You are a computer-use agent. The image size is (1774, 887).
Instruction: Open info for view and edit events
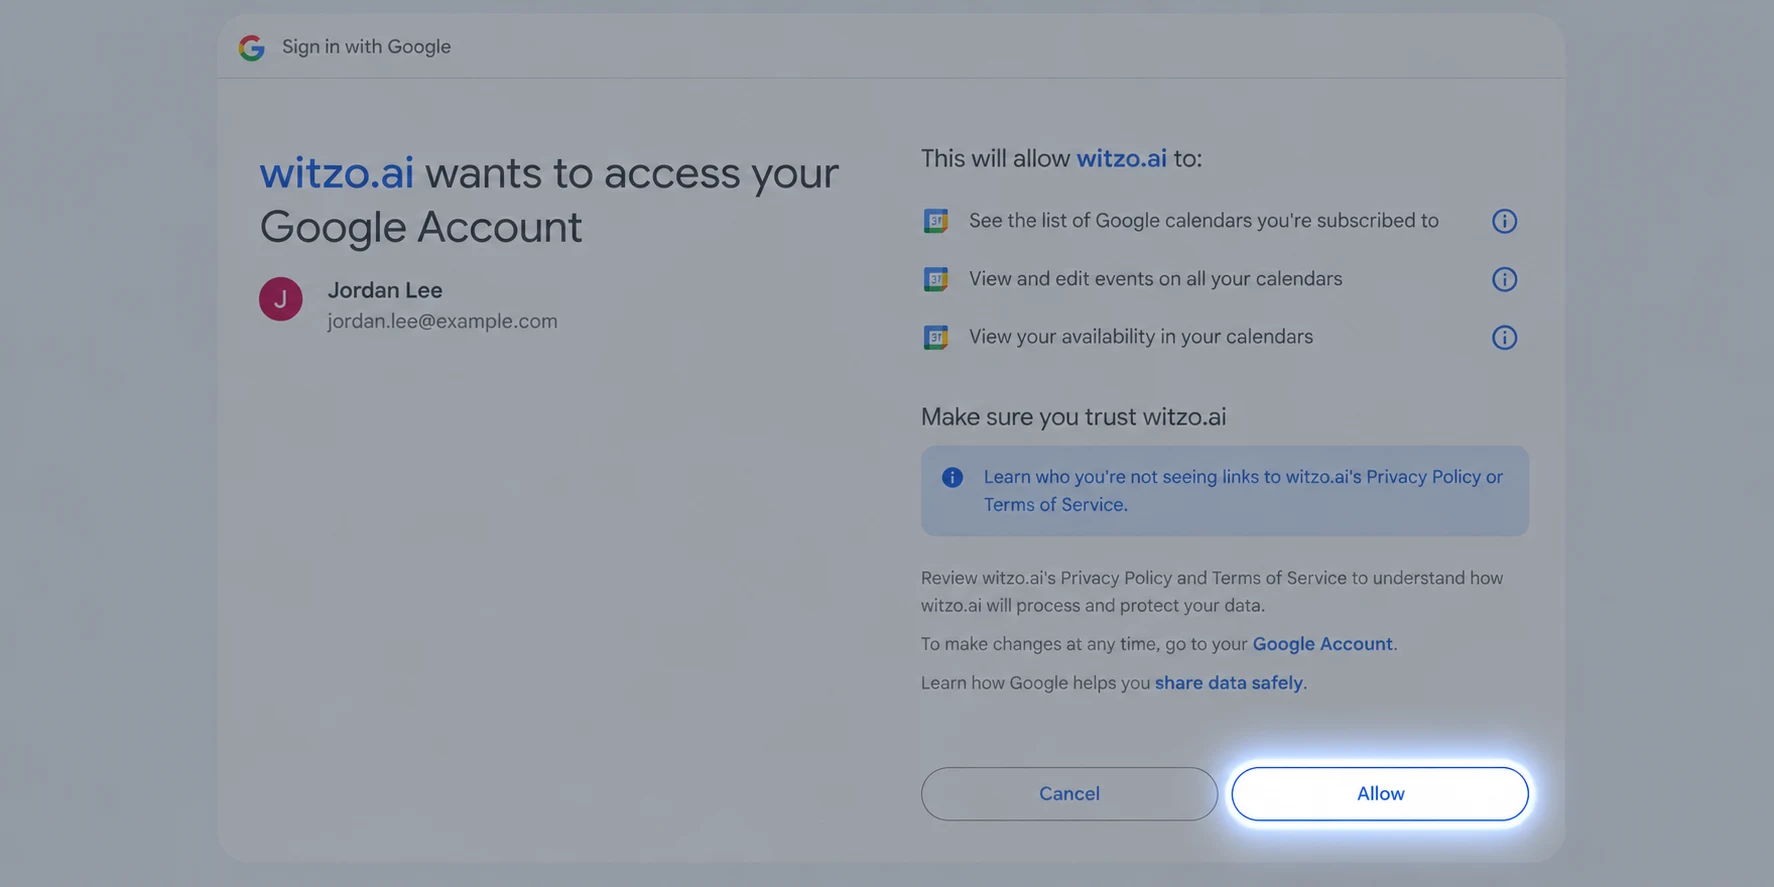click(1504, 279)
